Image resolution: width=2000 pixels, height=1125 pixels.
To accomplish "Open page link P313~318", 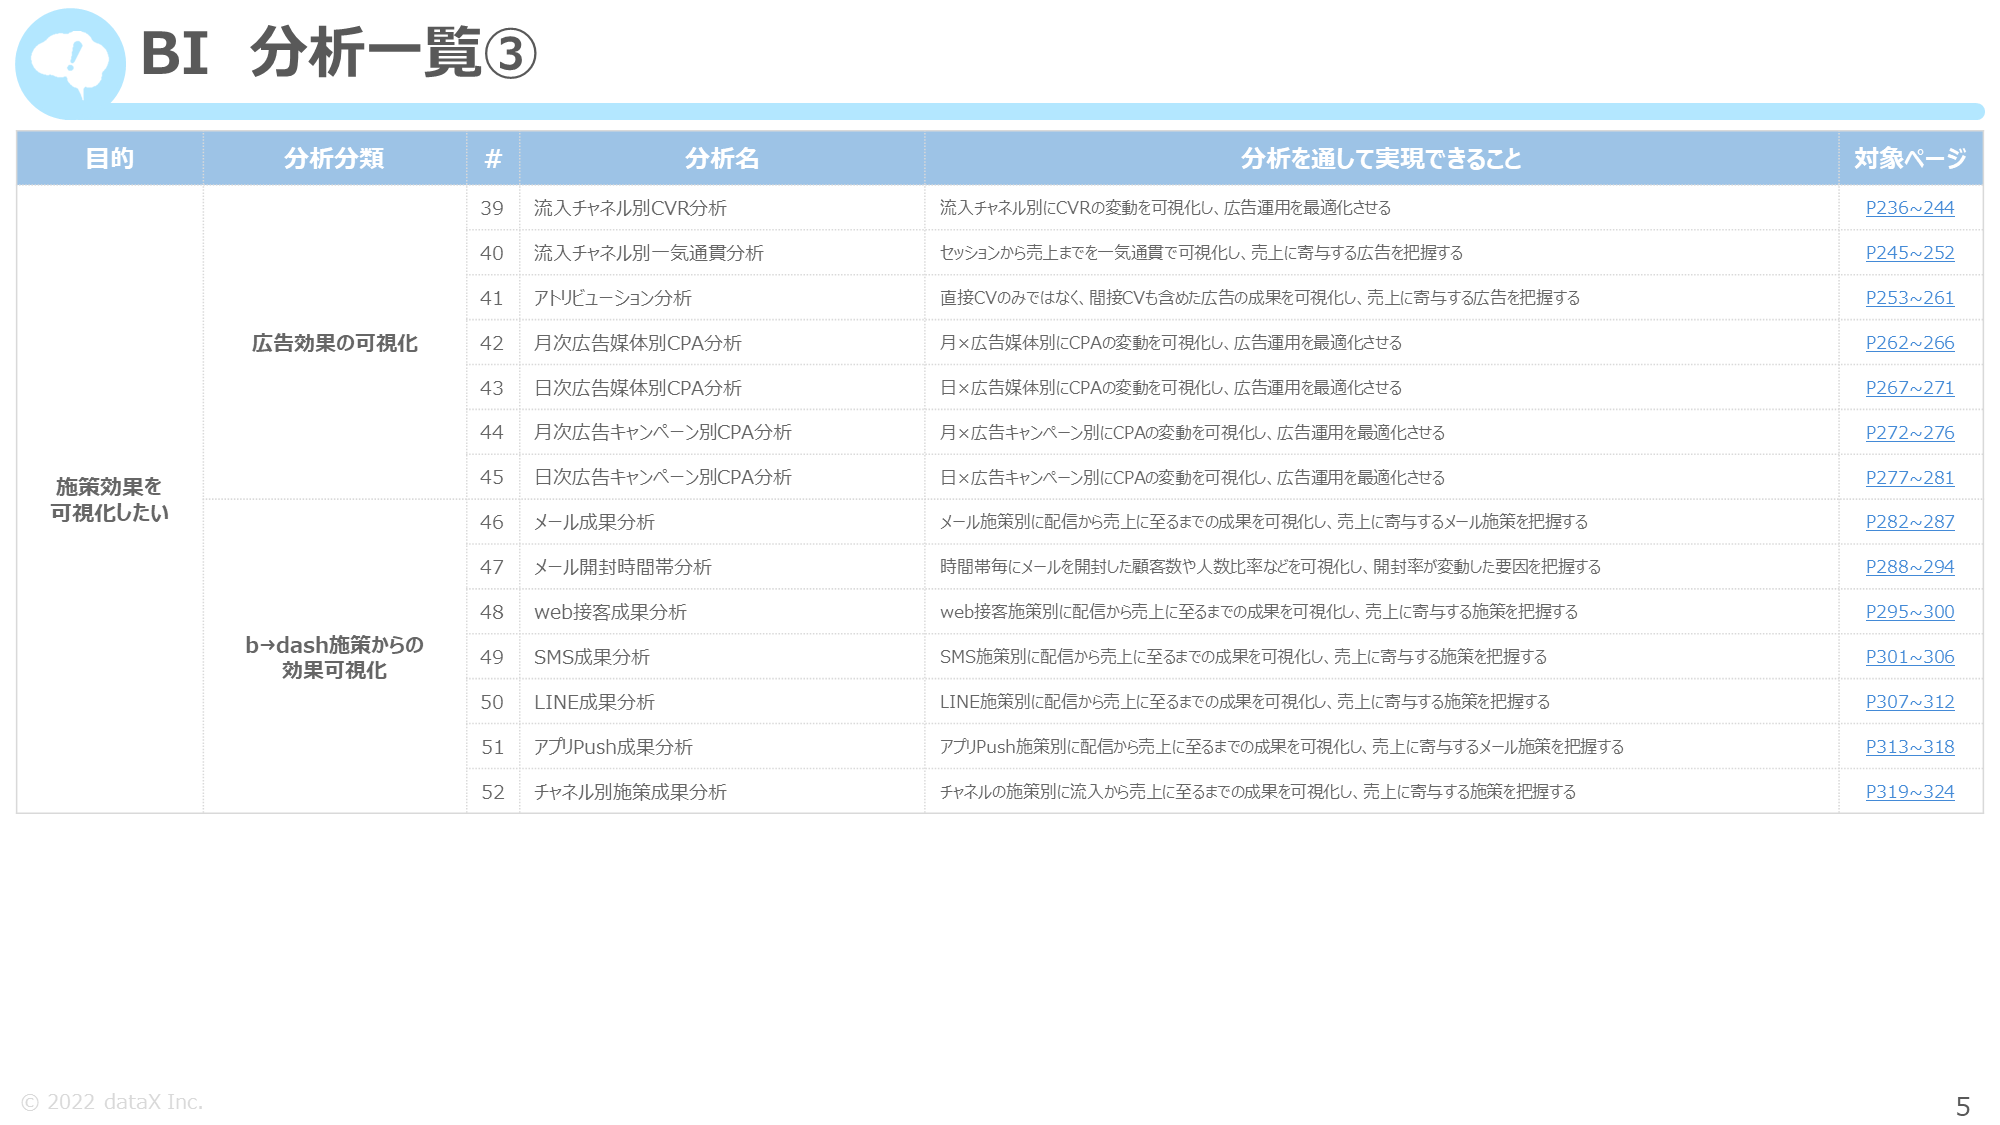I will point(1909,747).
